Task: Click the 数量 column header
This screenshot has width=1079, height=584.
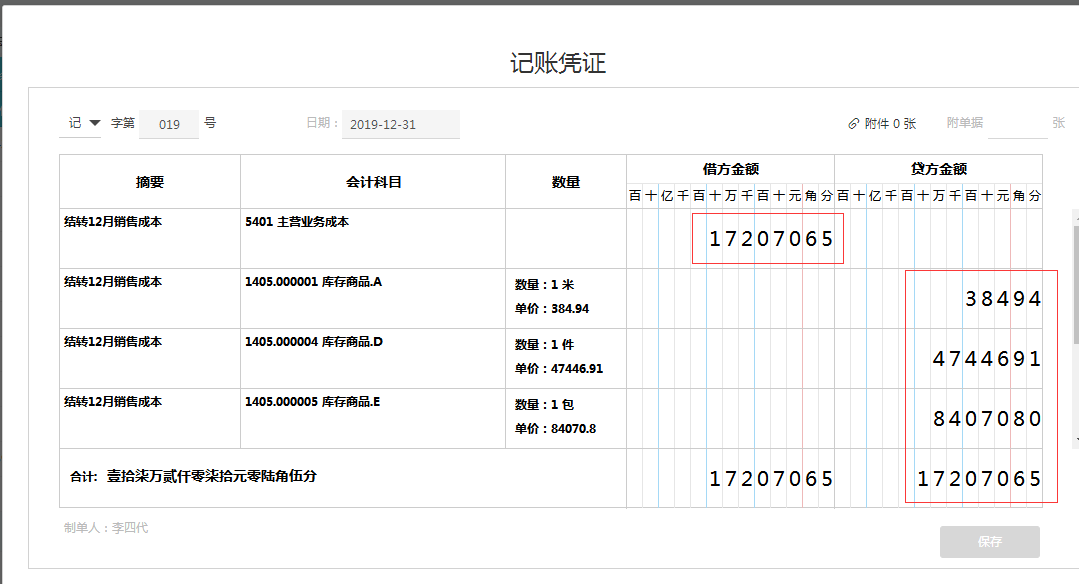Action: [x=566, y=182]
